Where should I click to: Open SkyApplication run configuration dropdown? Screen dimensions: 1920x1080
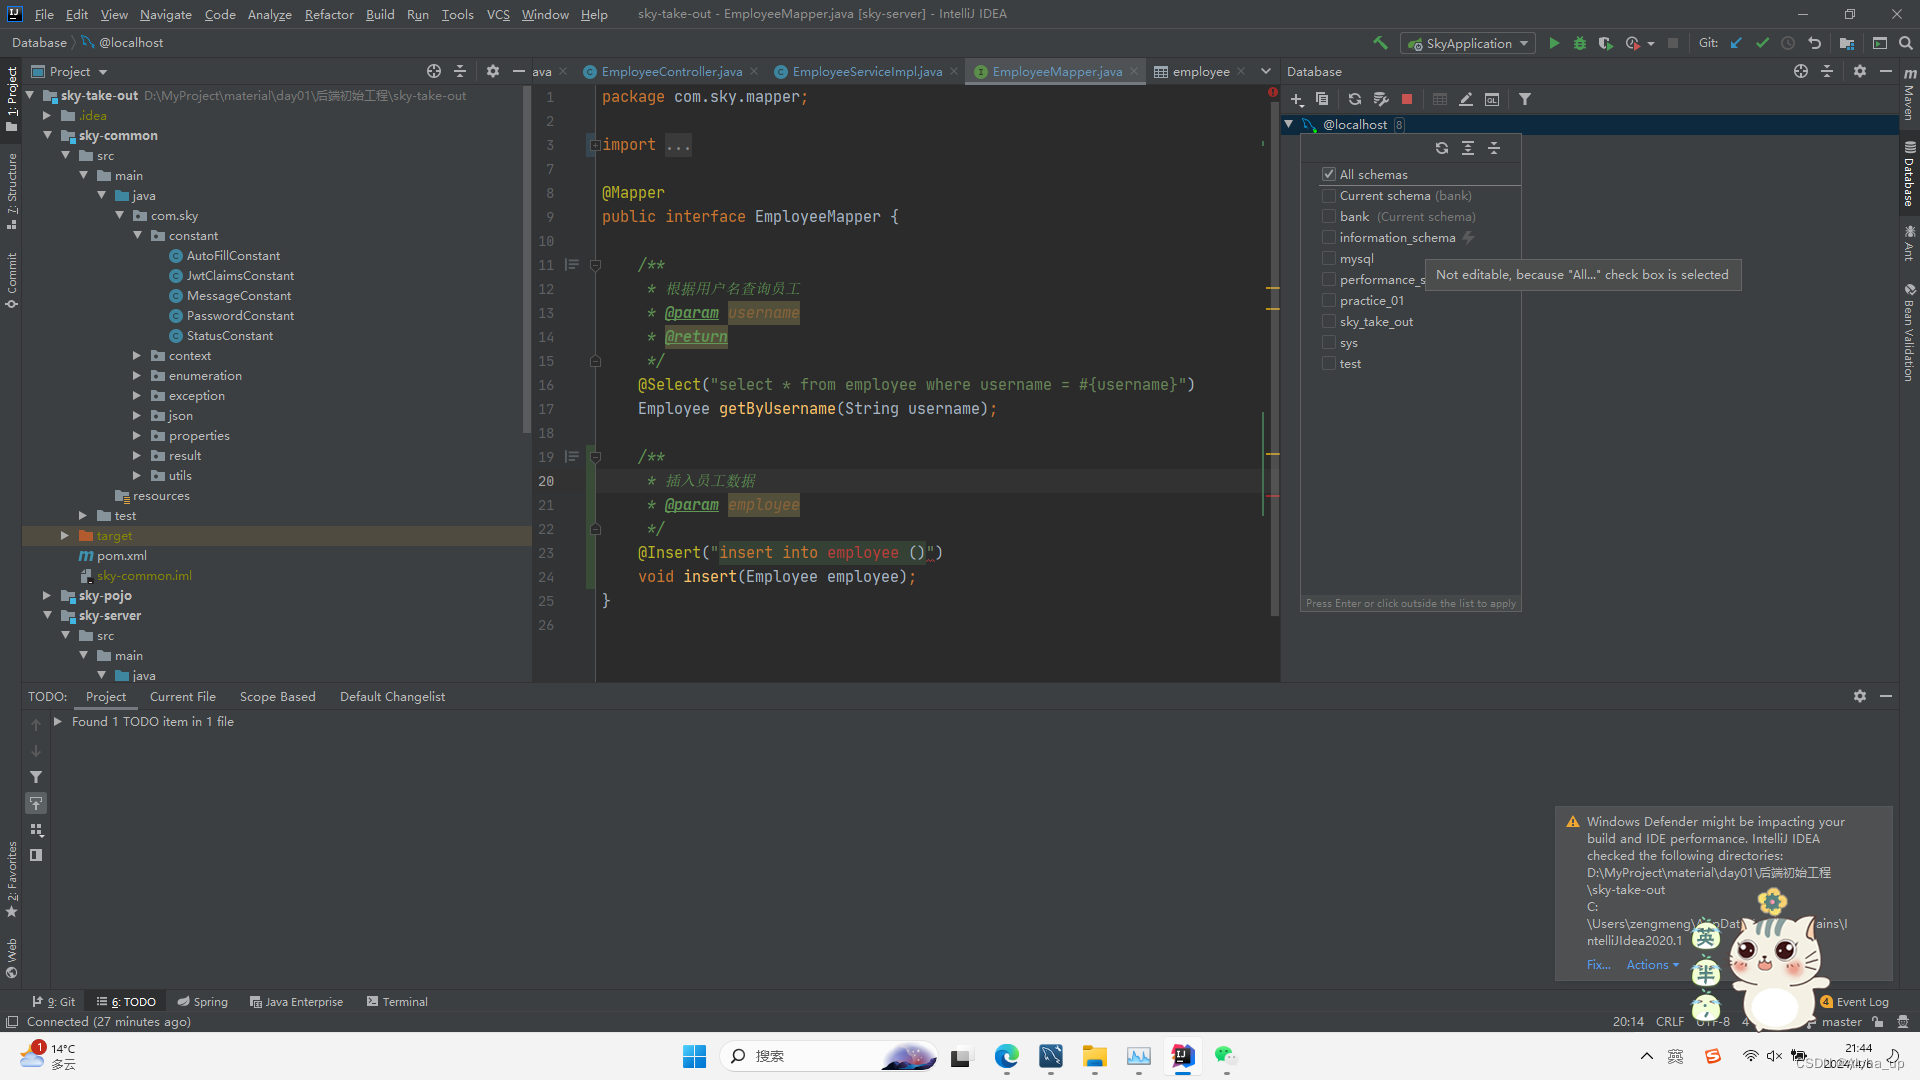point(1467,43)
